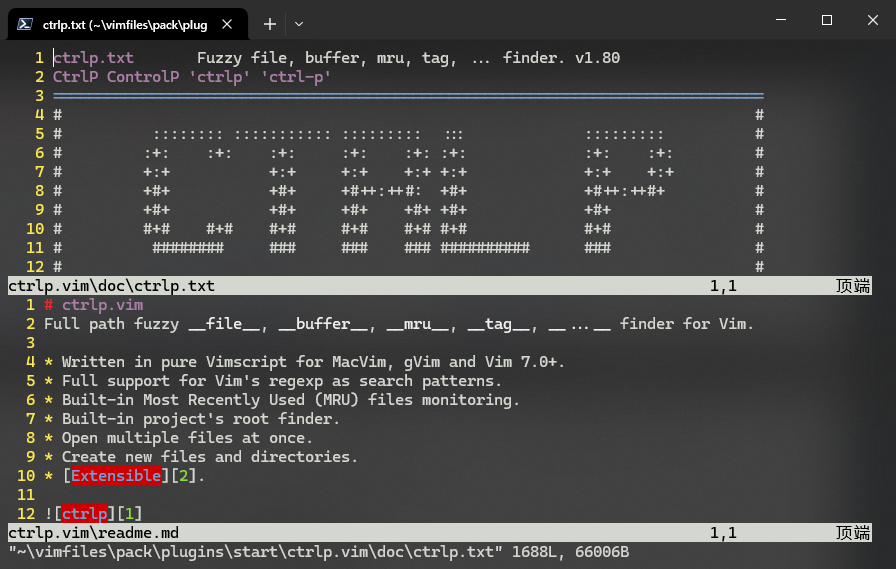Viewport: 896px width, 569px height.
Task: Click the '+#++:++#:' ASCII art on line 8
Action: click(x=381, y=191)
